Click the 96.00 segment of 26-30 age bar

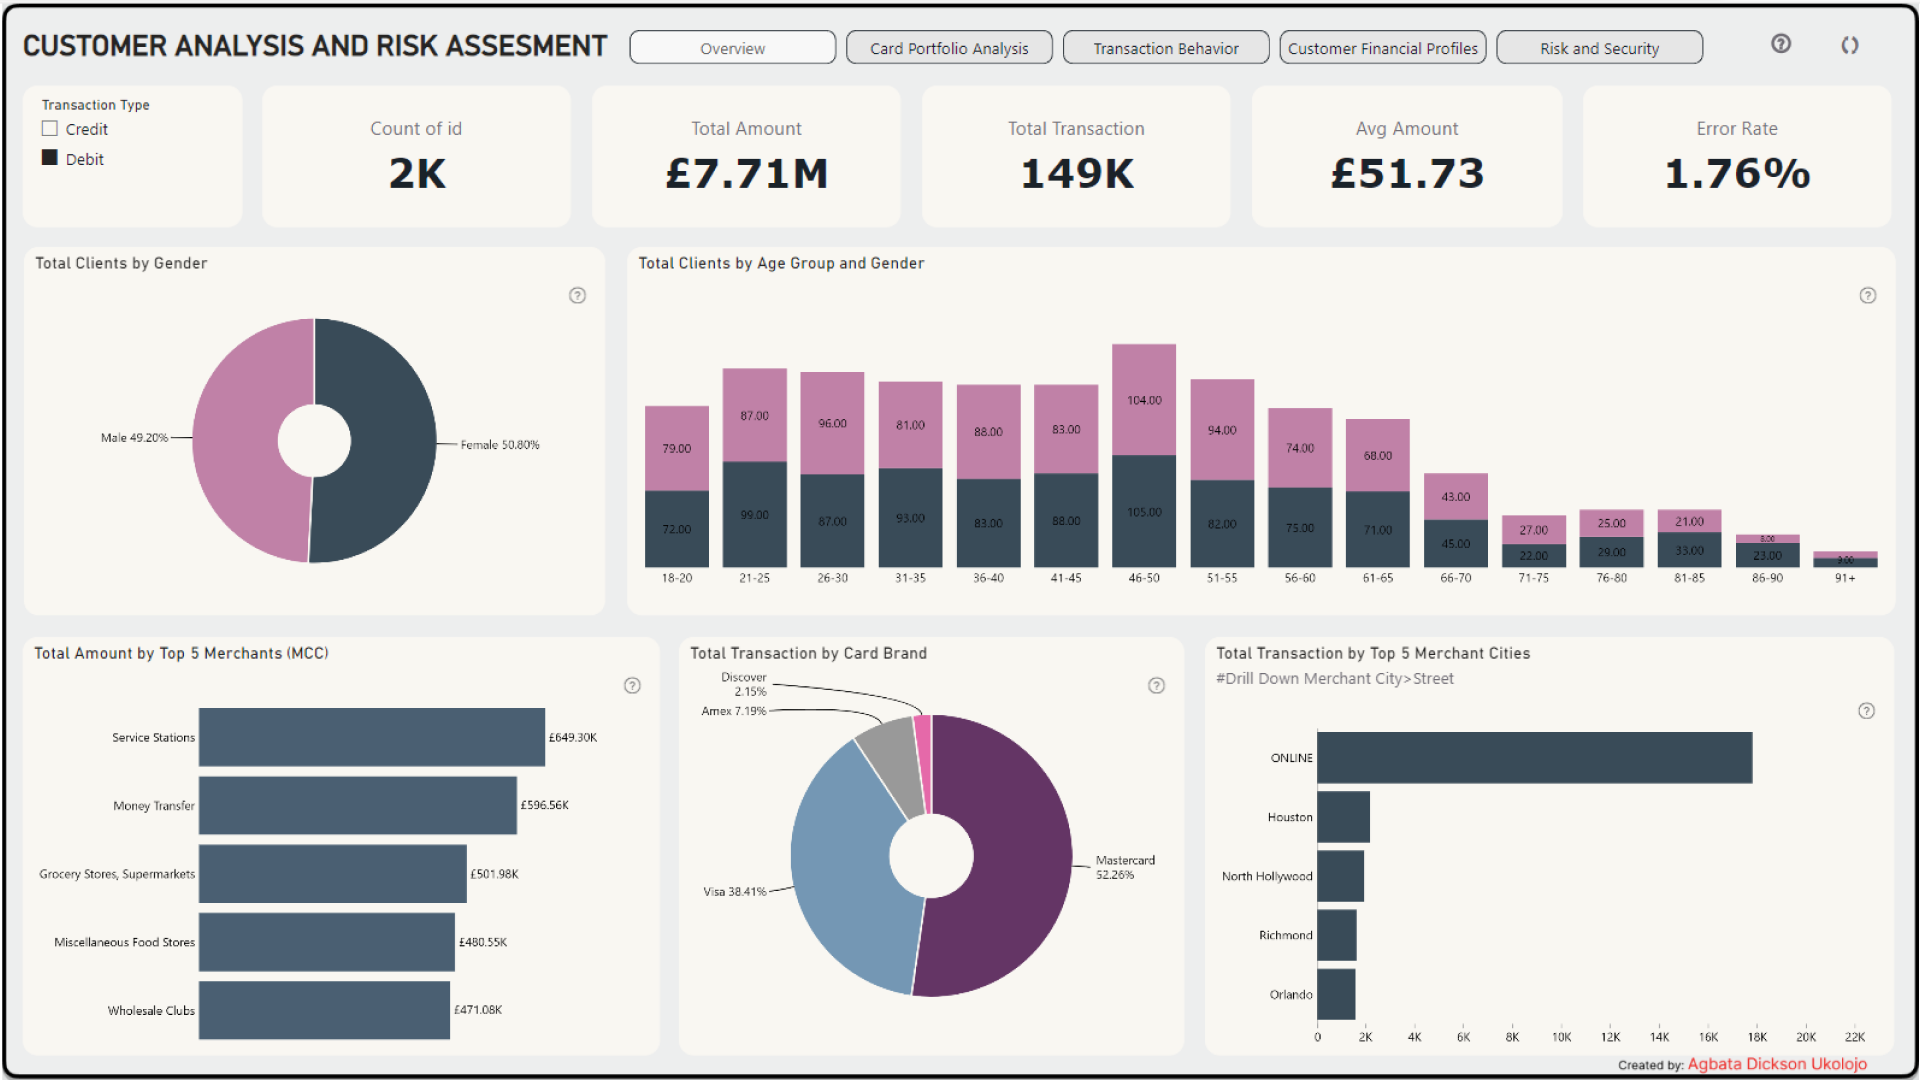833,423
